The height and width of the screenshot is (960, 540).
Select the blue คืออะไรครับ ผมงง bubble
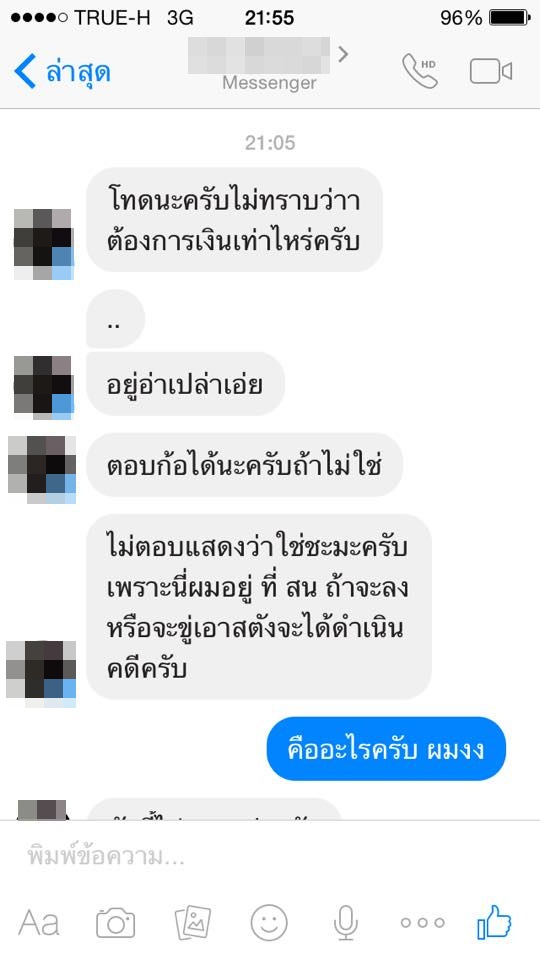coord(386,749)
